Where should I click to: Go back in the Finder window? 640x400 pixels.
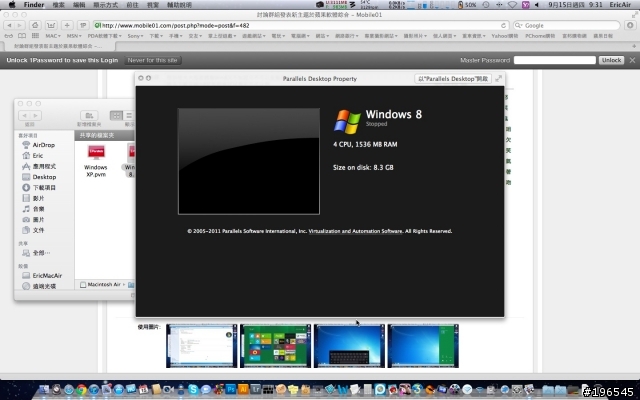[24, 116]
